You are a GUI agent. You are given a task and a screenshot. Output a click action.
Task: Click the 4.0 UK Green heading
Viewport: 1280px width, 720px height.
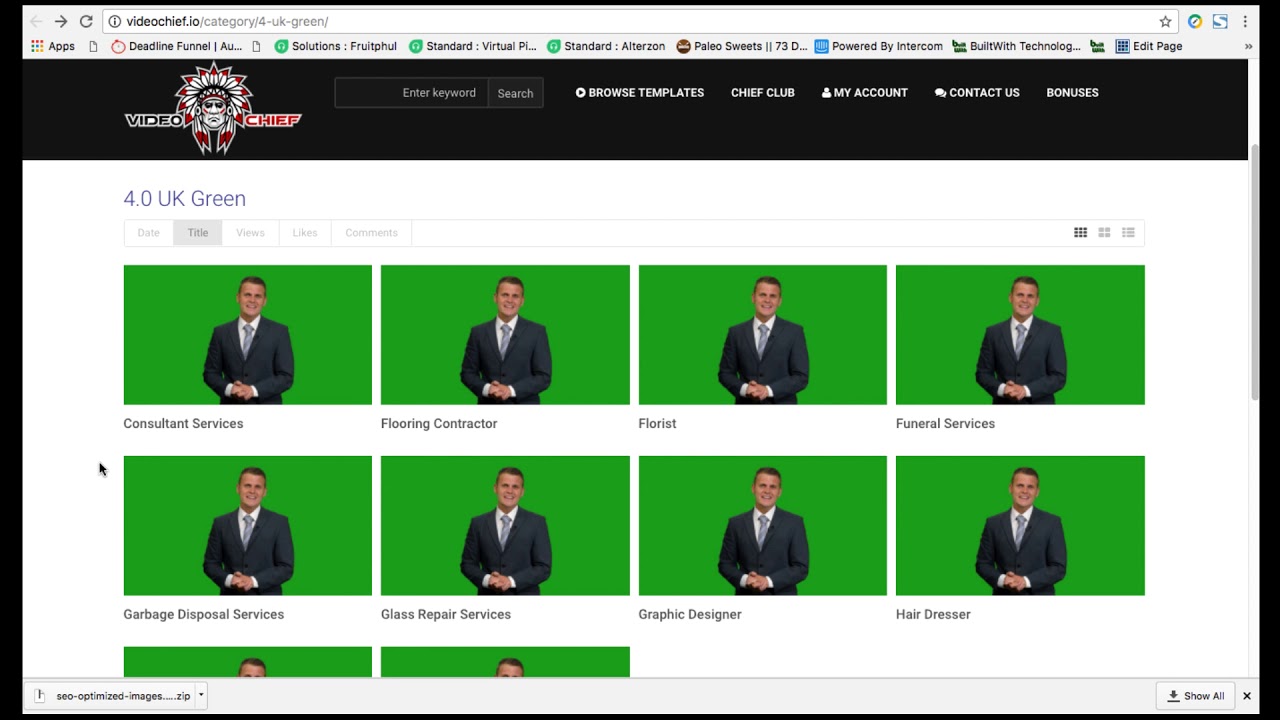click(185, 198)
